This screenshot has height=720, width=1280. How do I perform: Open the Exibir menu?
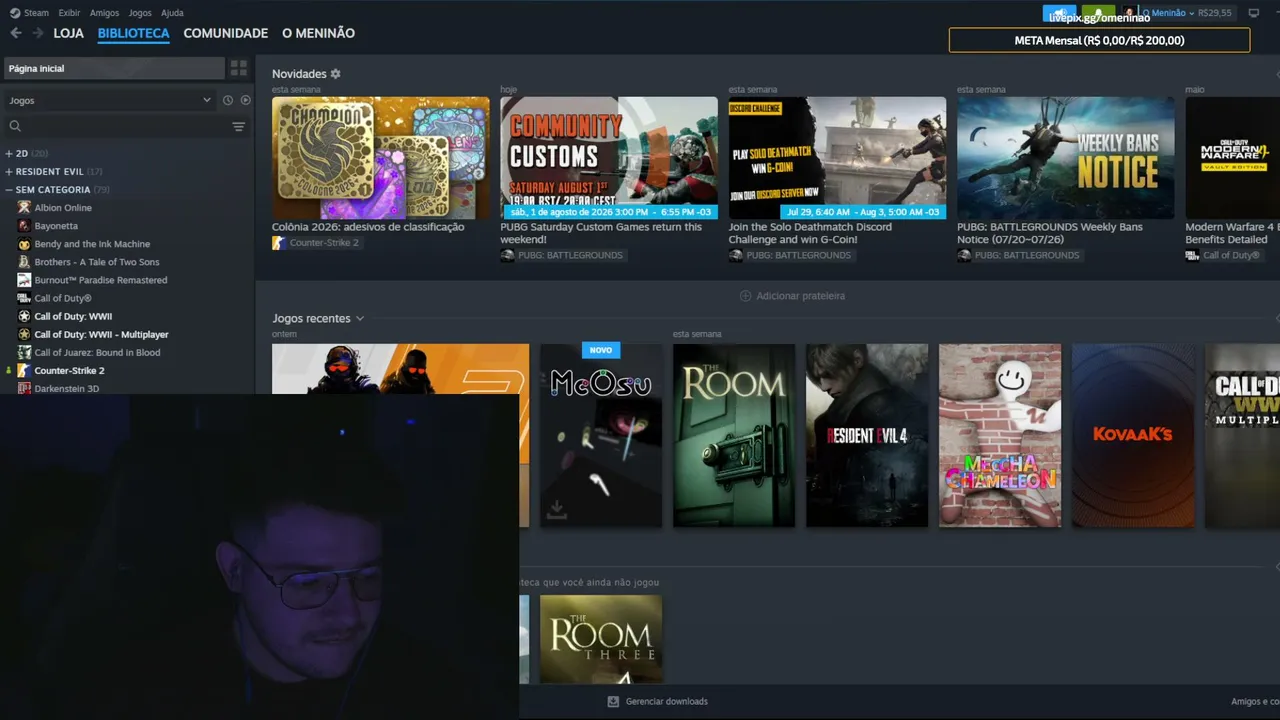69,13
